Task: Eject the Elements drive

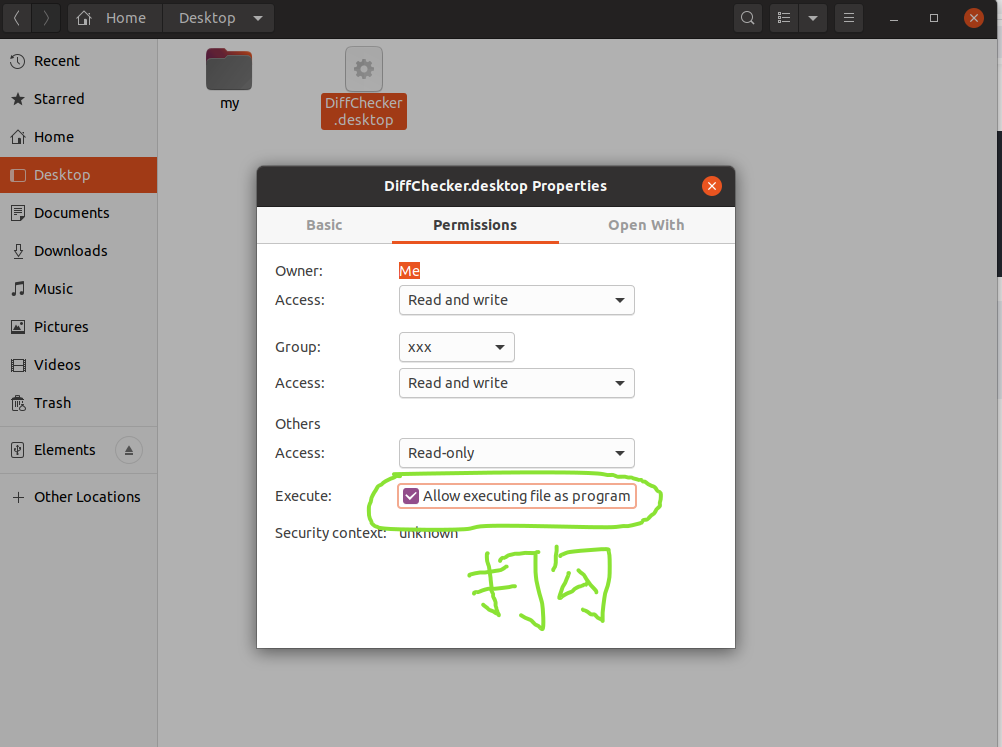Action: [x=128, y=450]
